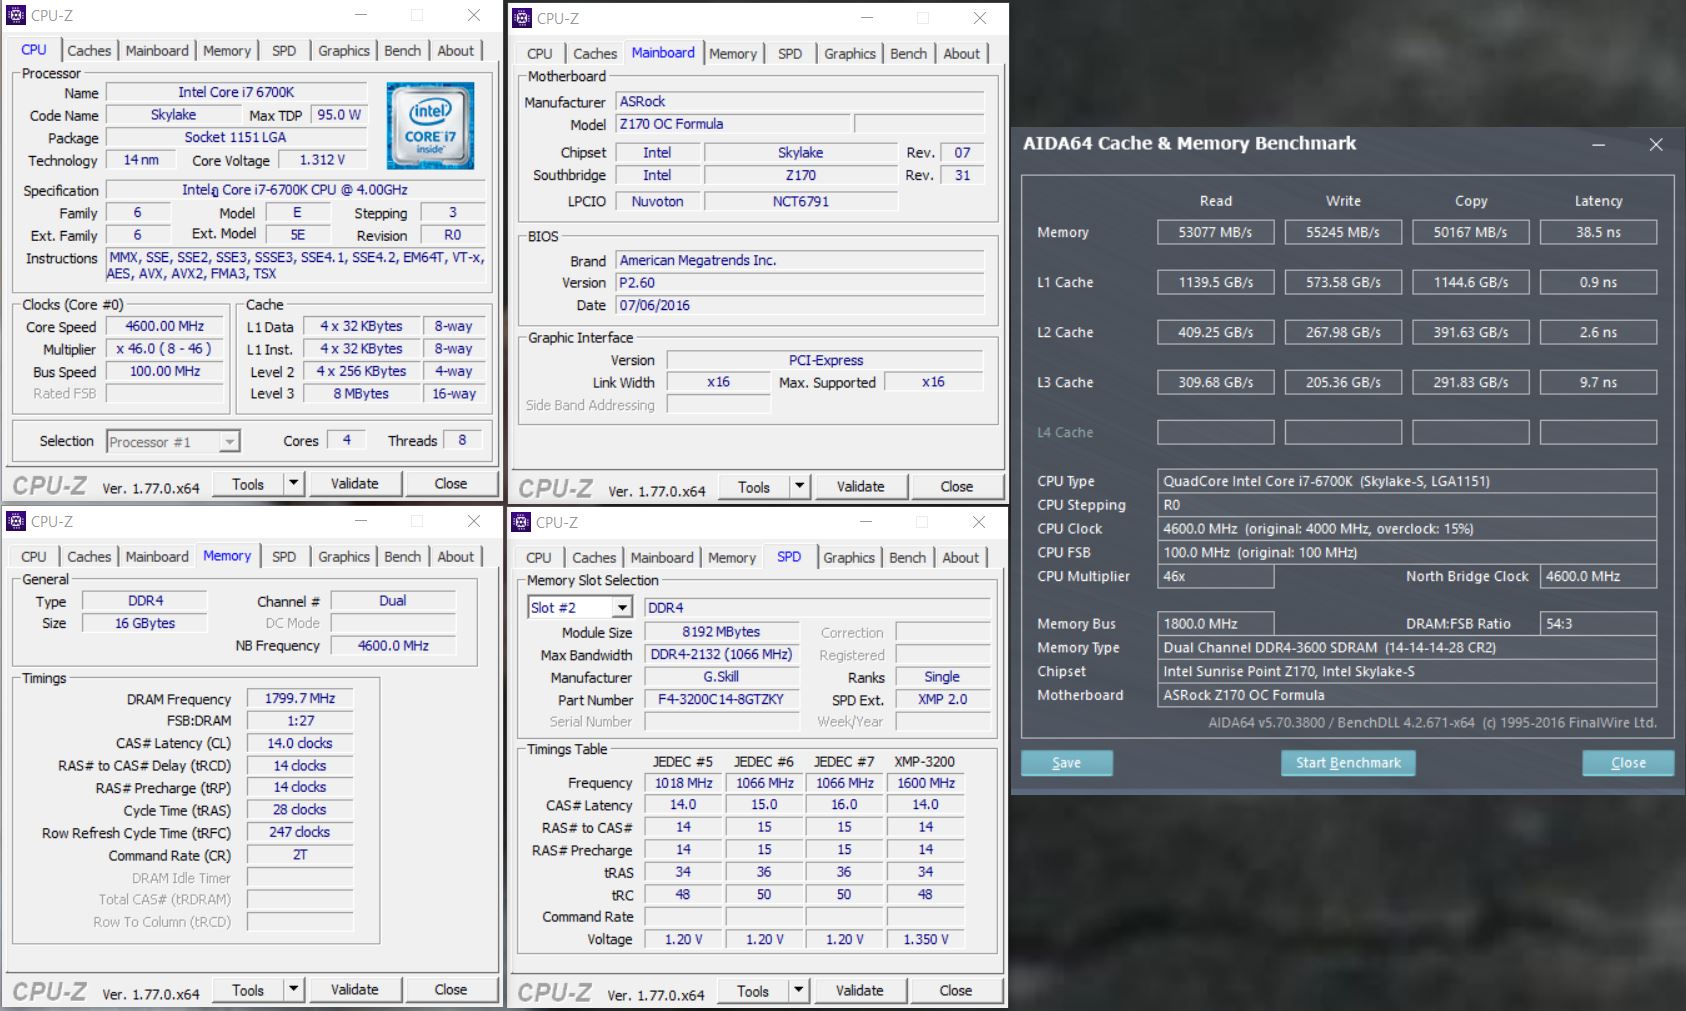Click the Core Speed value 4600.00 MHz
The width and height of the screenshot is (1686, 1011).
(165, 327)
